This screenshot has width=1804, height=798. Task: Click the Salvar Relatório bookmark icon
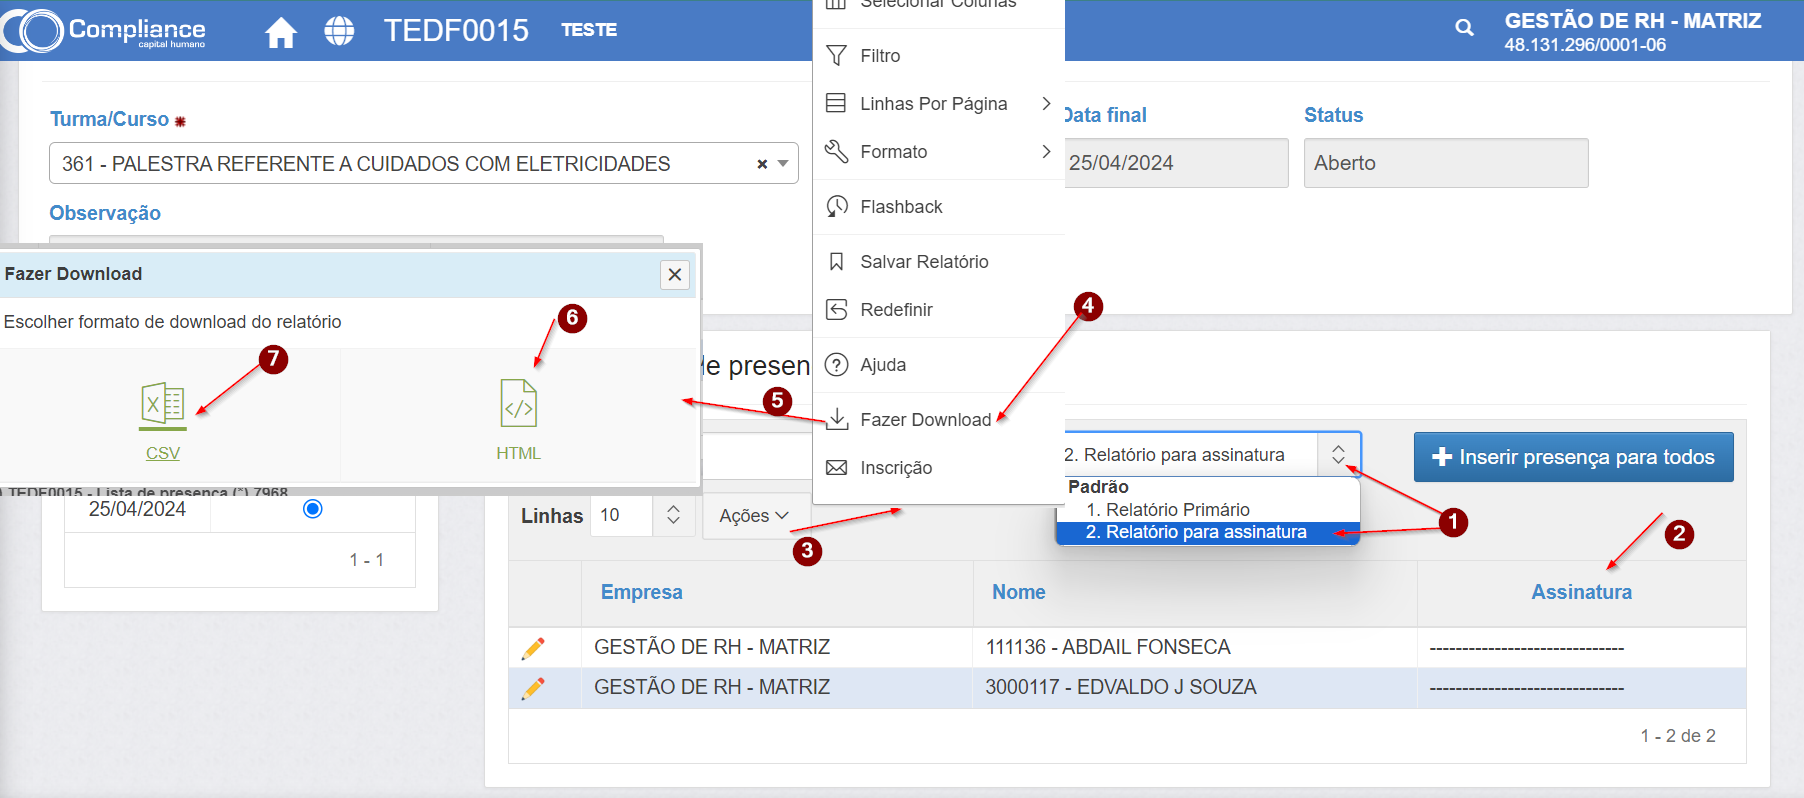pyautogui.click(x=836, y=262)
